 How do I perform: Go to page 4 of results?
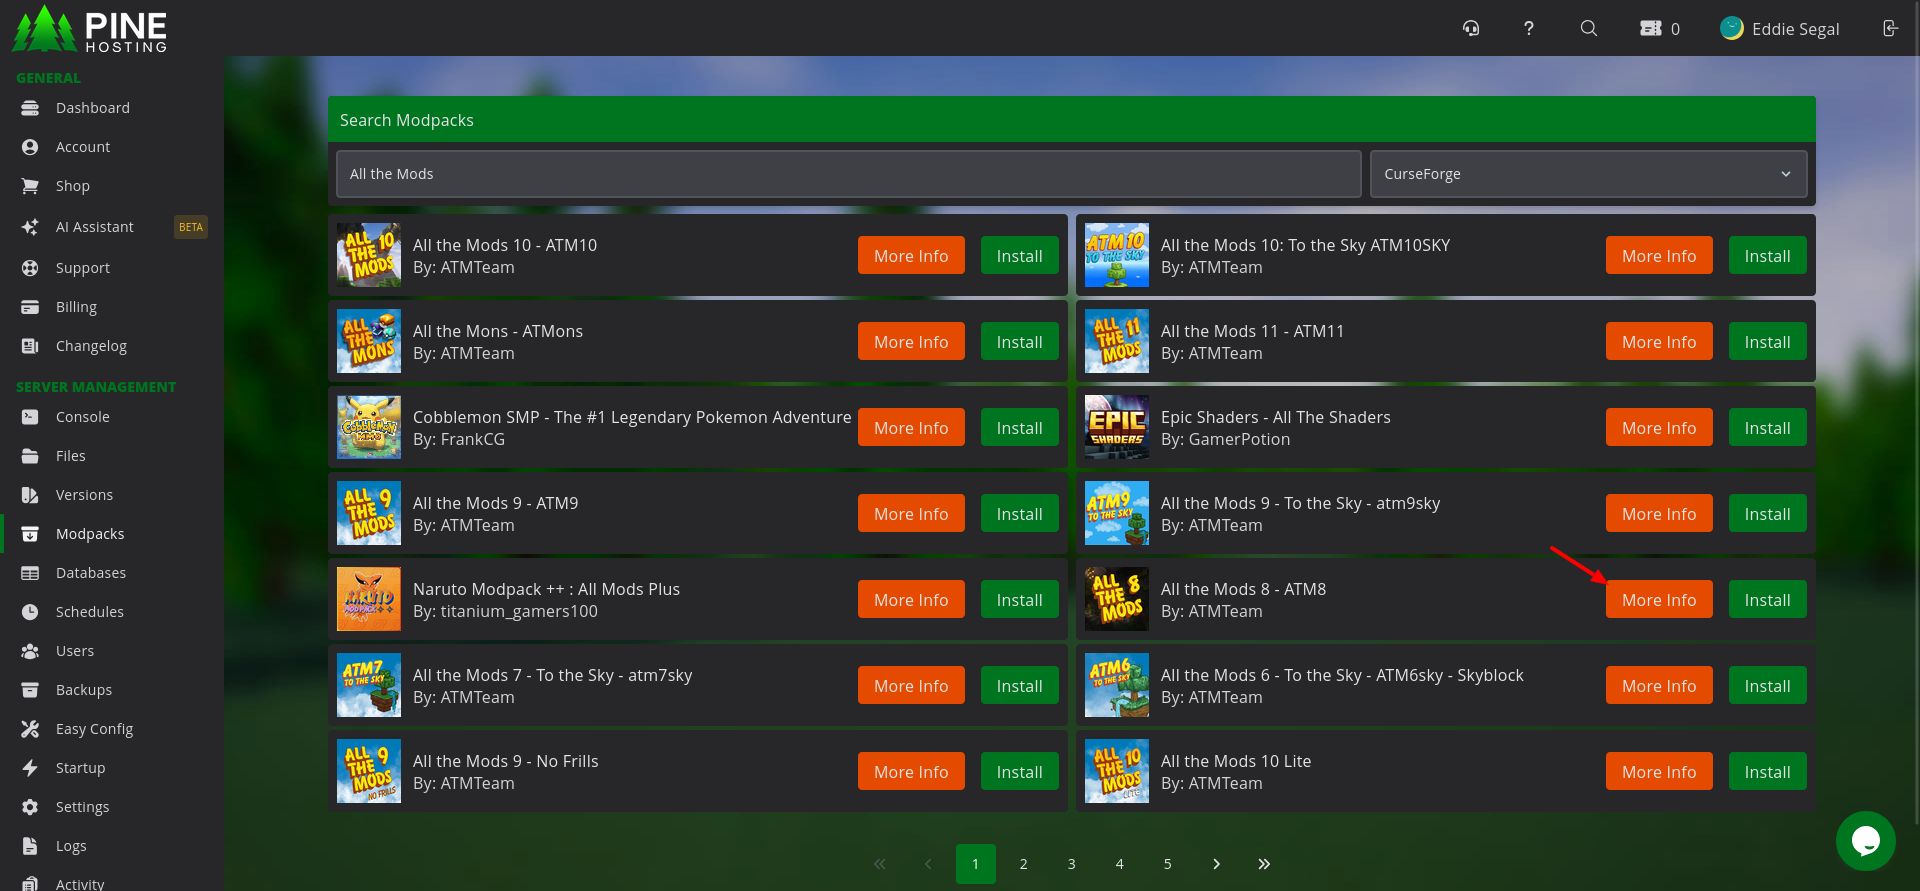click(x=1120, y=864)
